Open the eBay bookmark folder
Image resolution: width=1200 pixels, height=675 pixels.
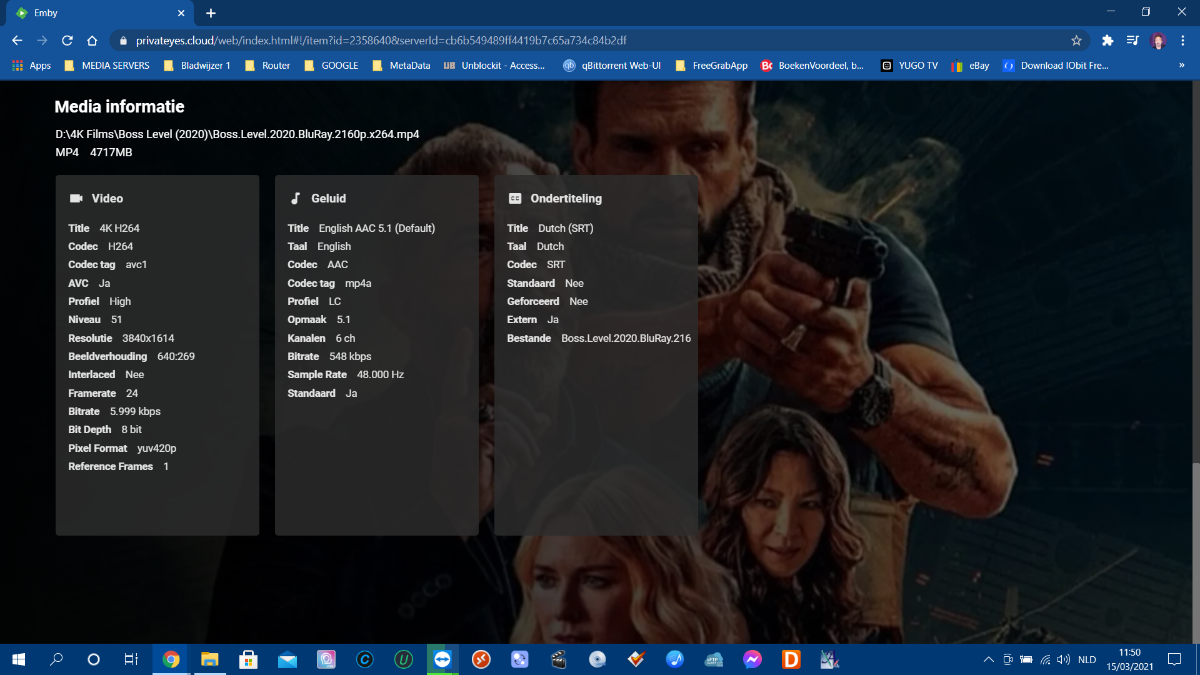pyautogui.click(x=970, y=66)
